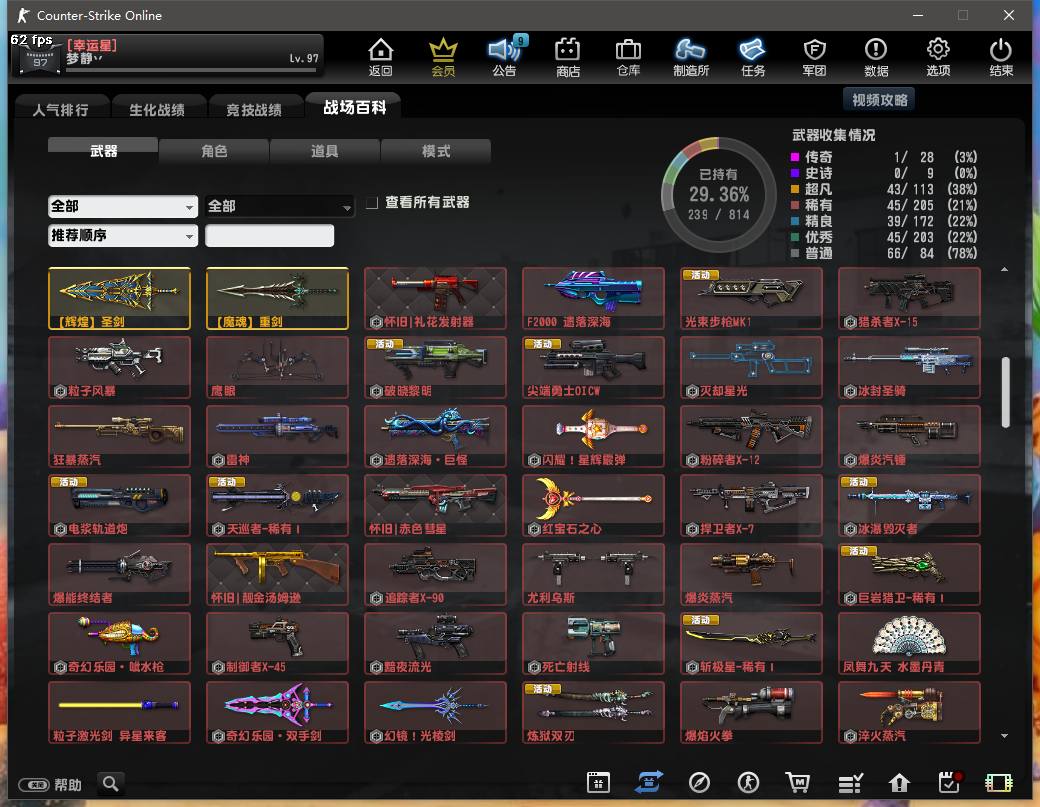Switch to the 生化战绩 tab
Screen dimensions: 1040x807
point(157,109)
